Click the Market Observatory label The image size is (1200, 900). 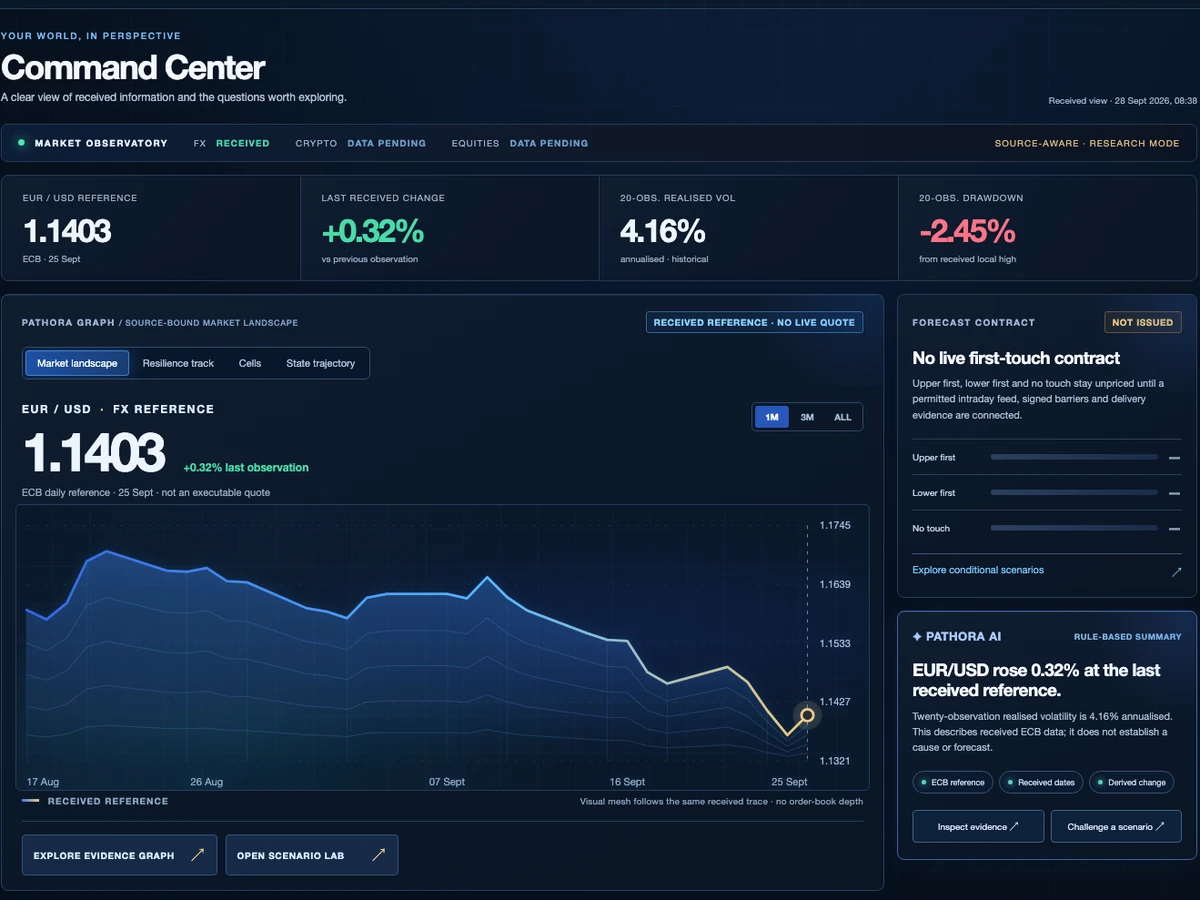(101, 143)
